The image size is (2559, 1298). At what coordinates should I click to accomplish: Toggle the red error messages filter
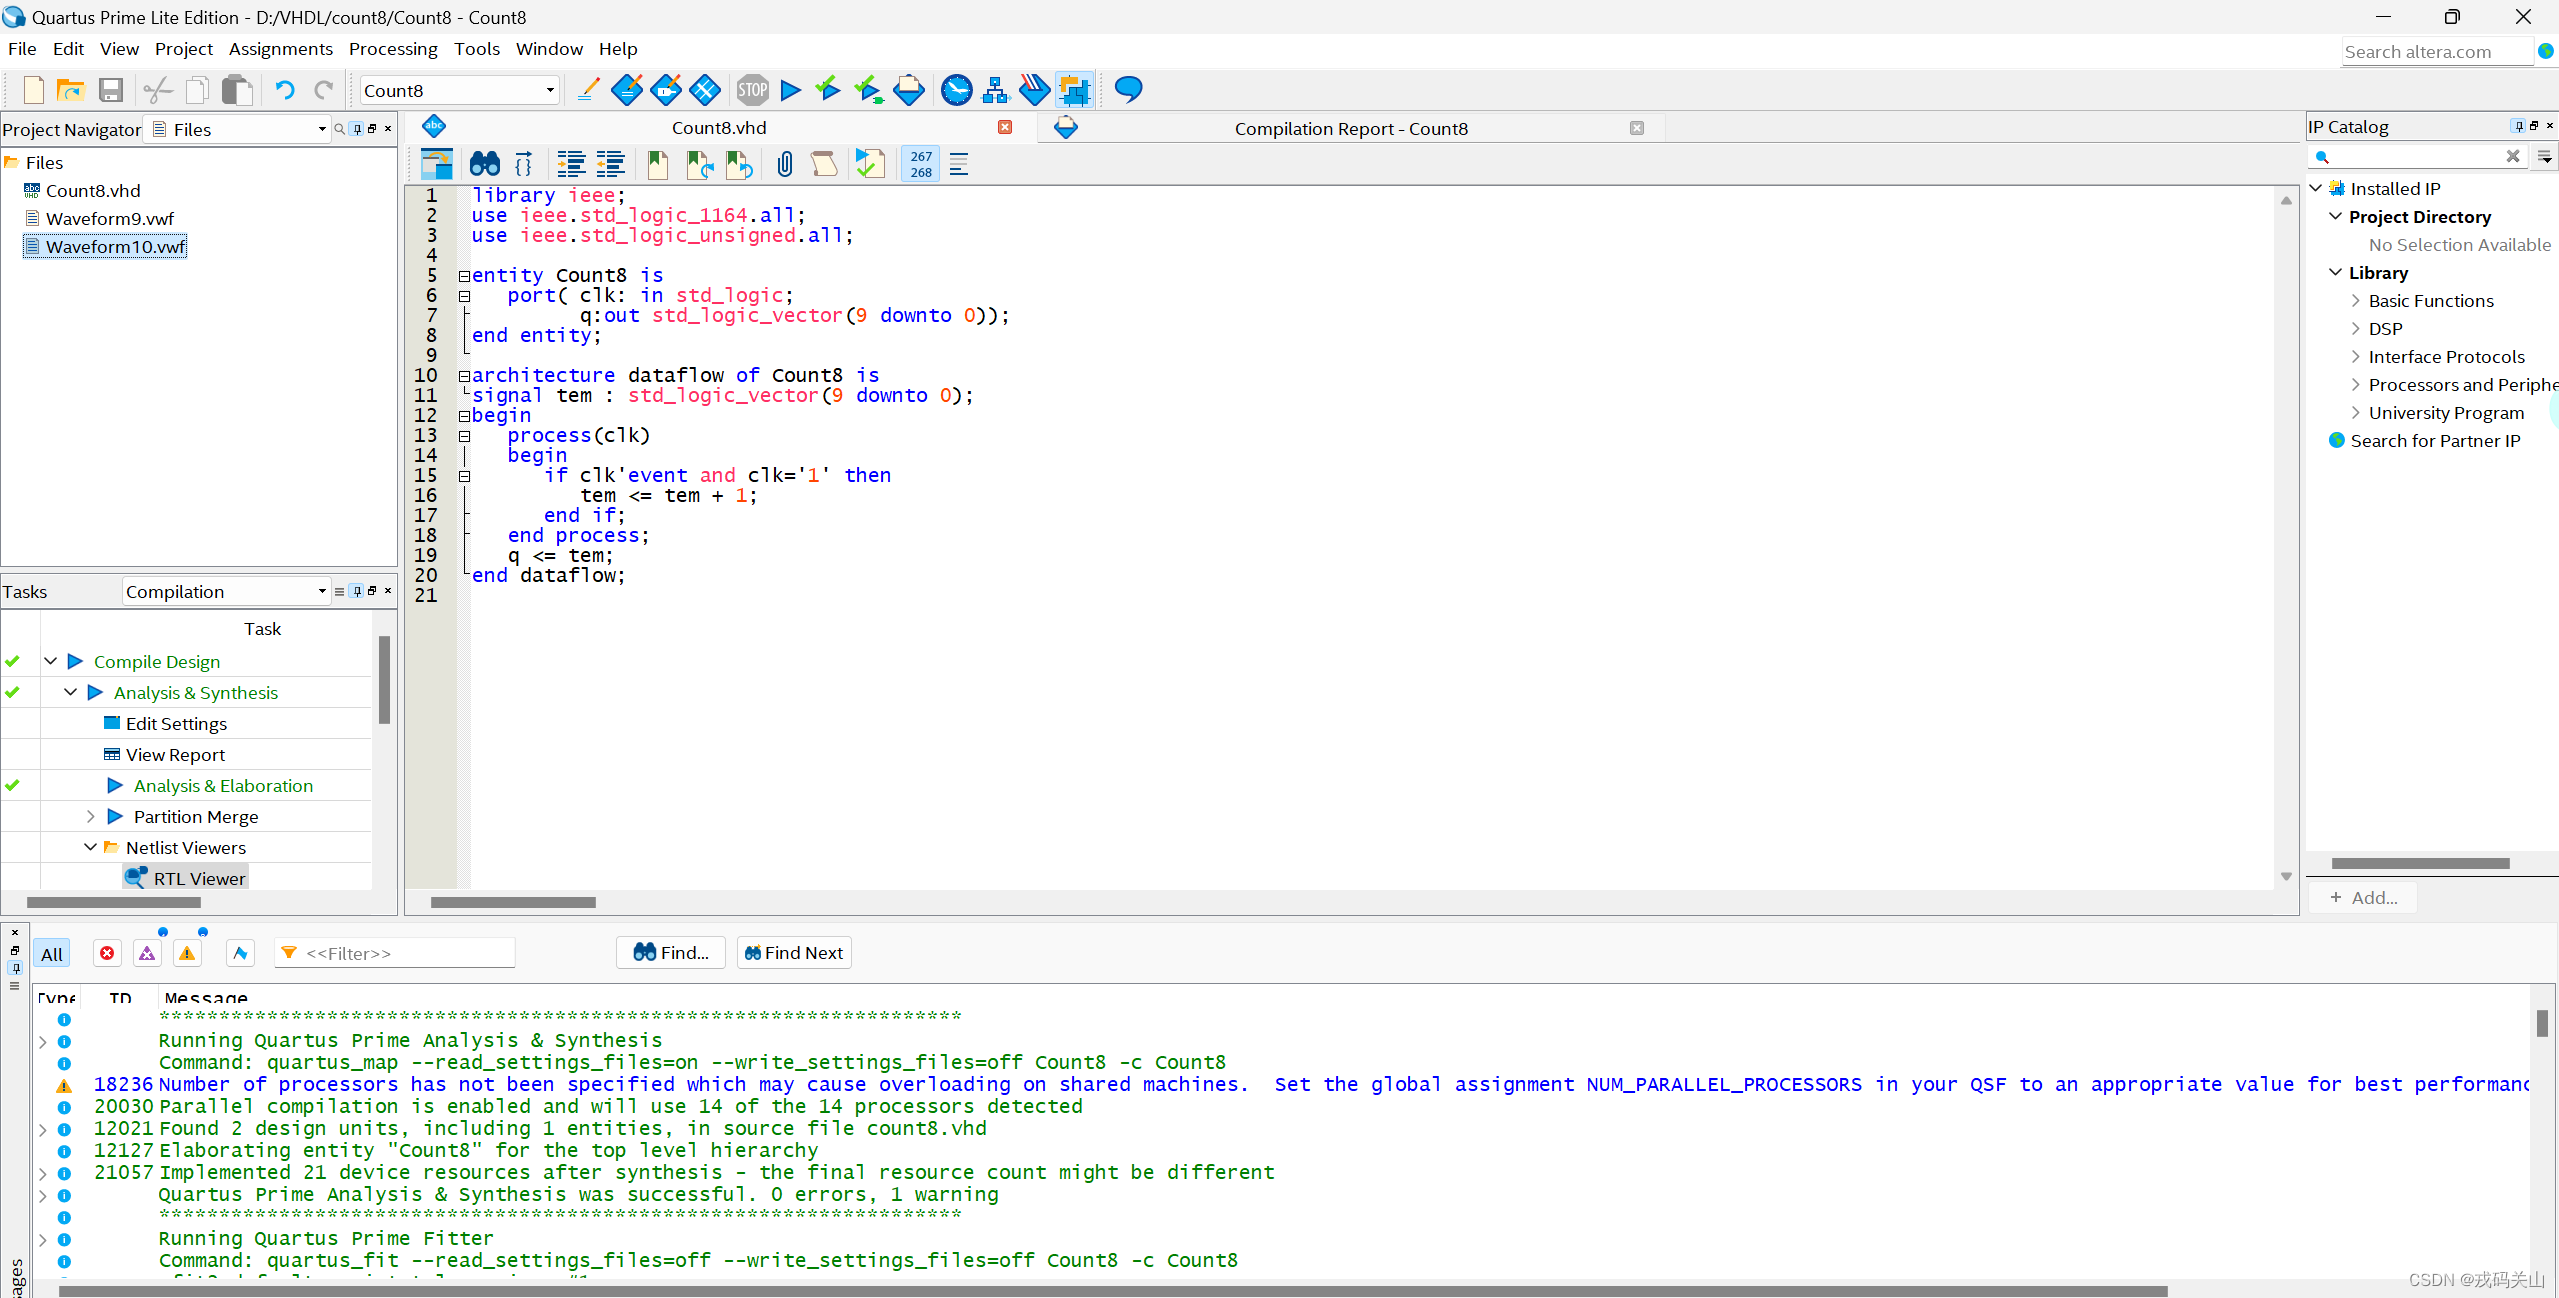(107, 952)
